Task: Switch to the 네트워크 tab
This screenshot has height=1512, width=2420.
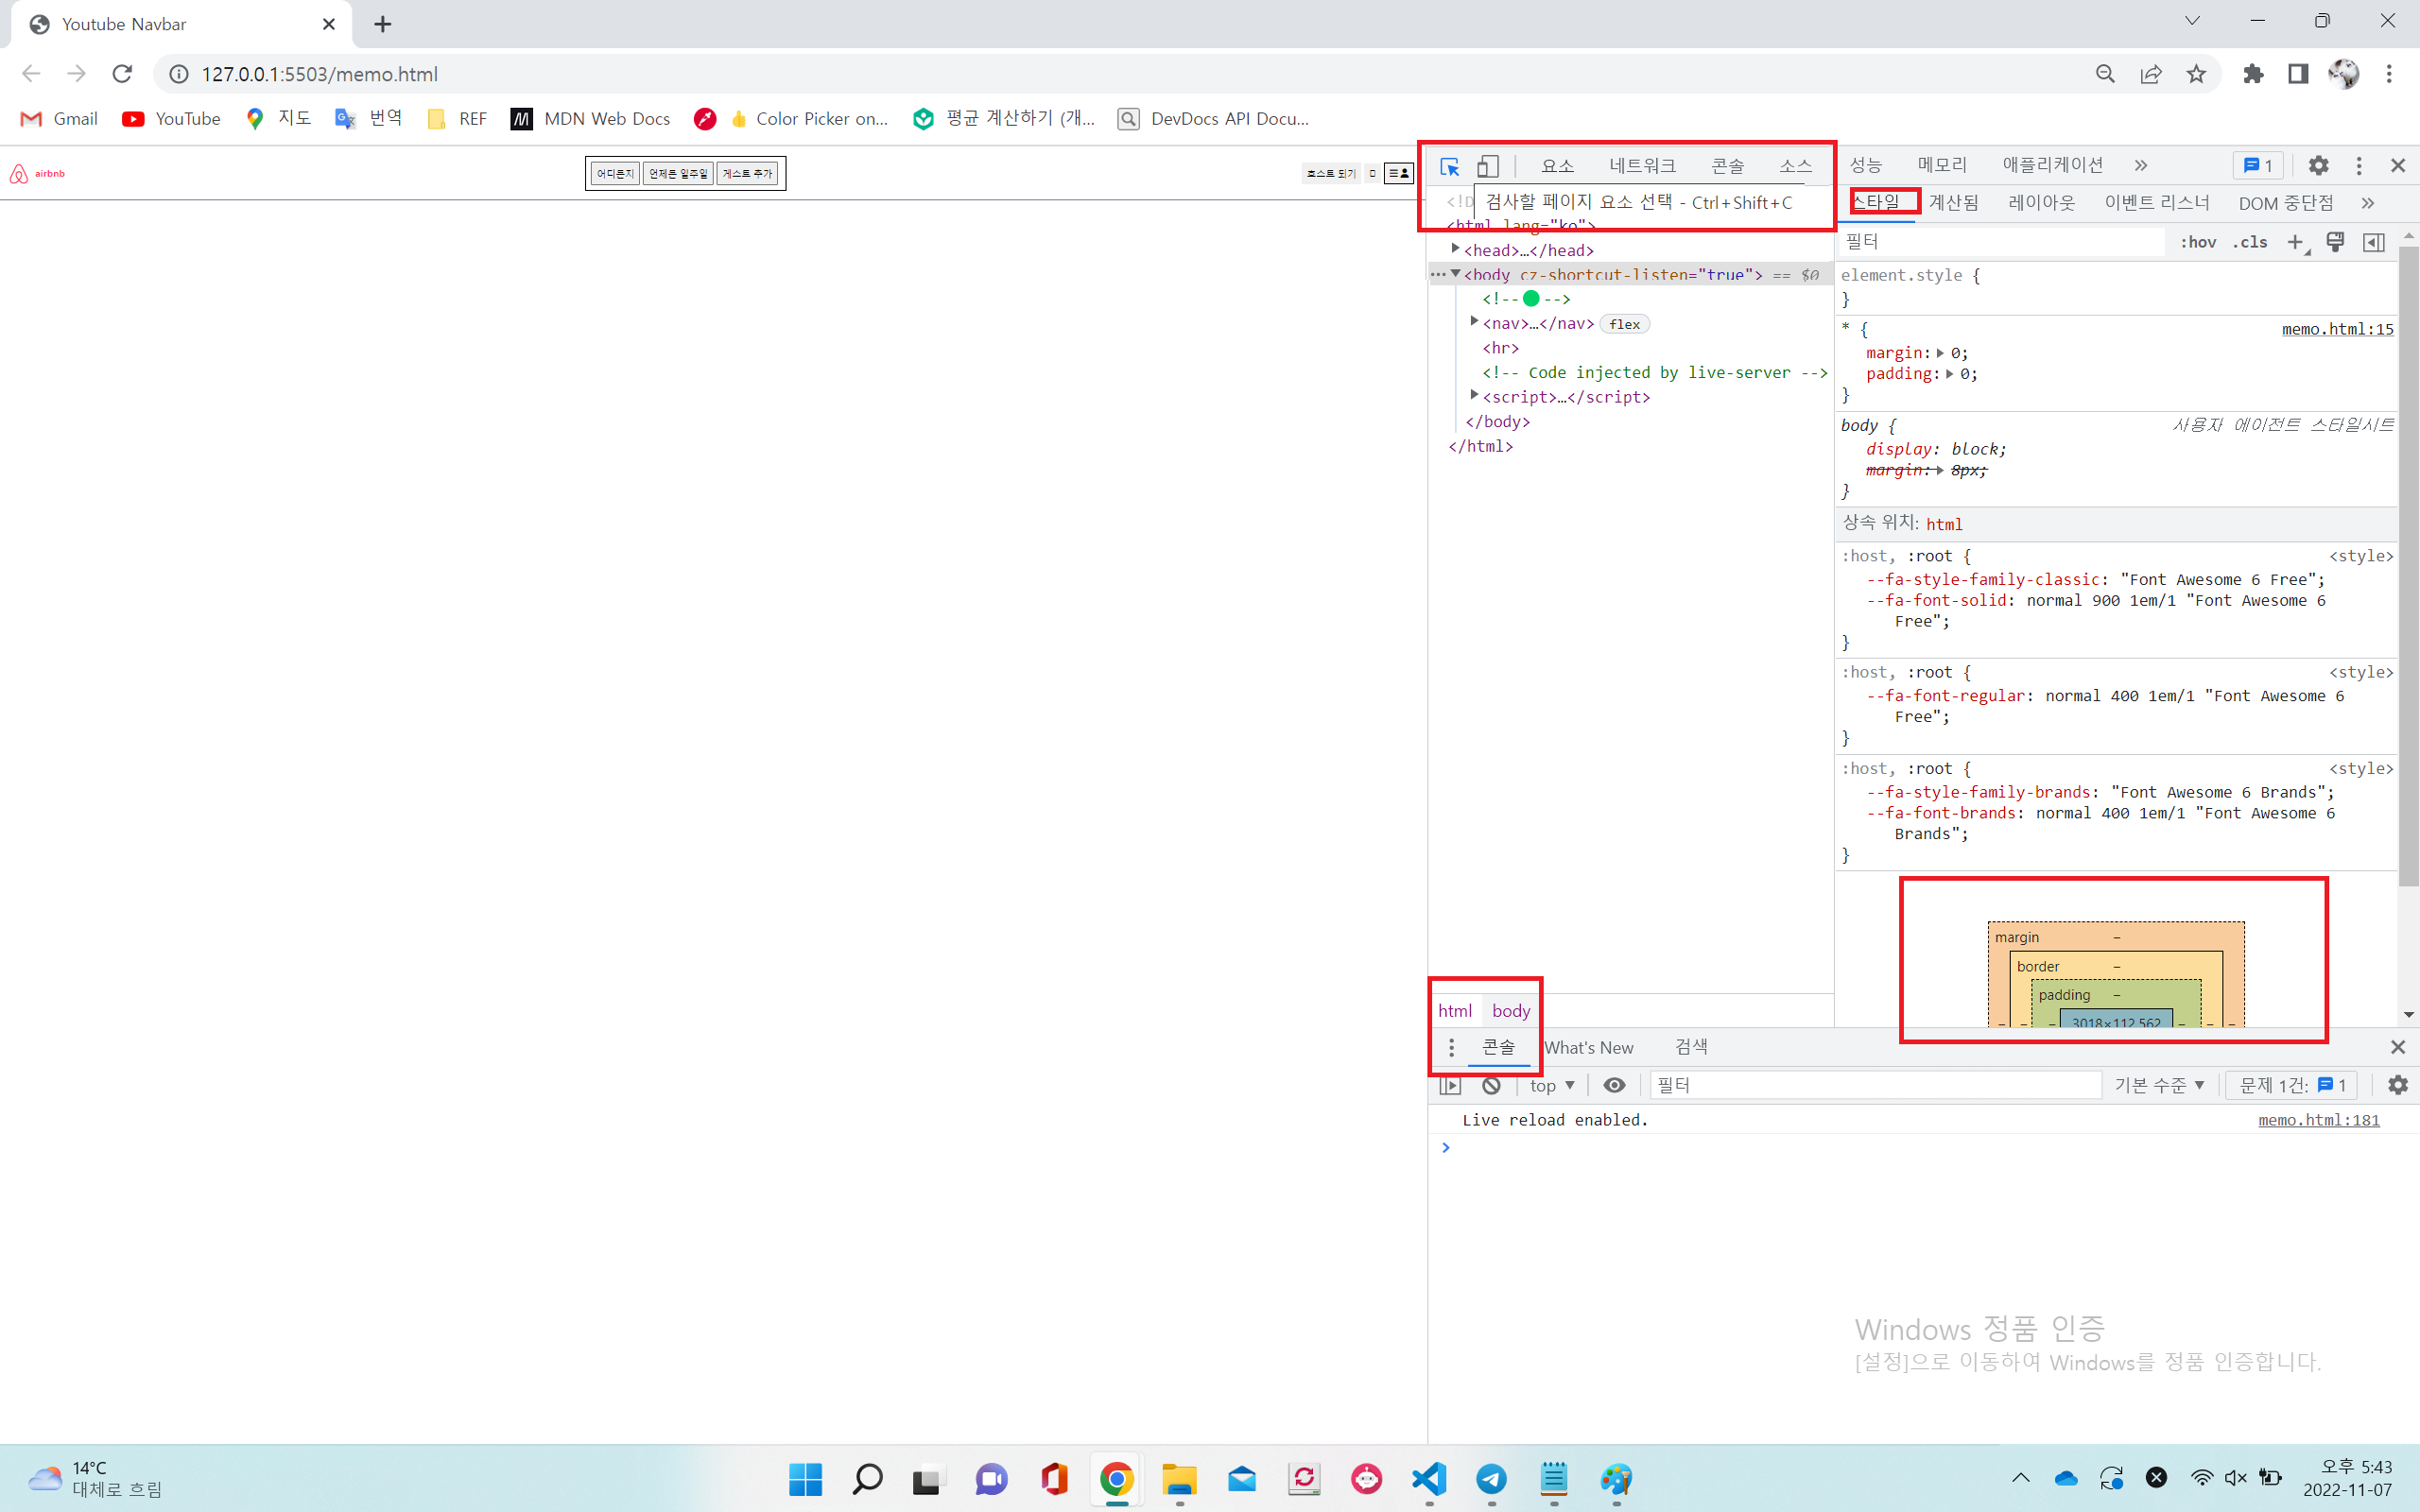Action: tap(1642, 166)
